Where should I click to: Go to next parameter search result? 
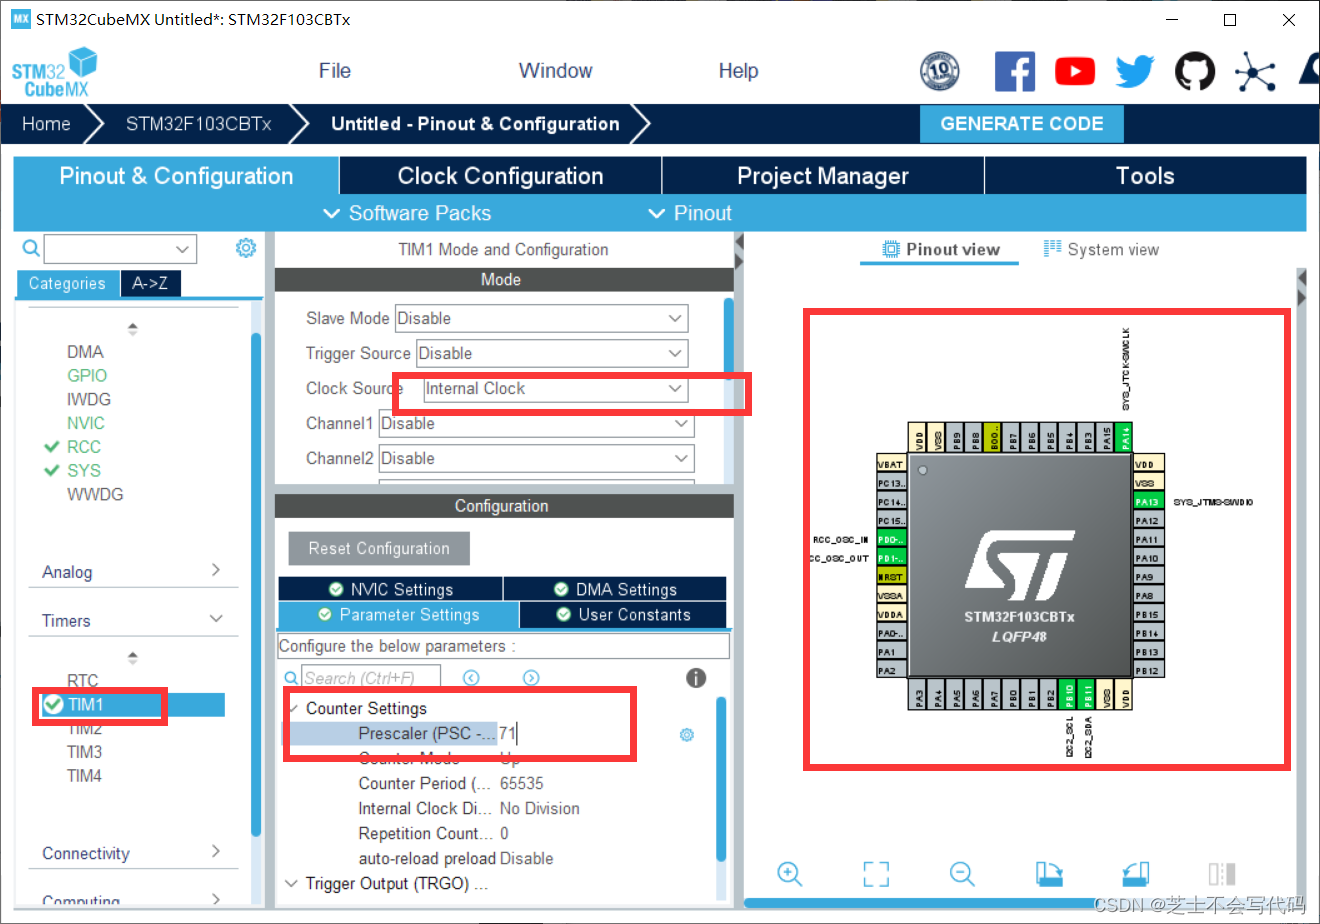[531, 678]
